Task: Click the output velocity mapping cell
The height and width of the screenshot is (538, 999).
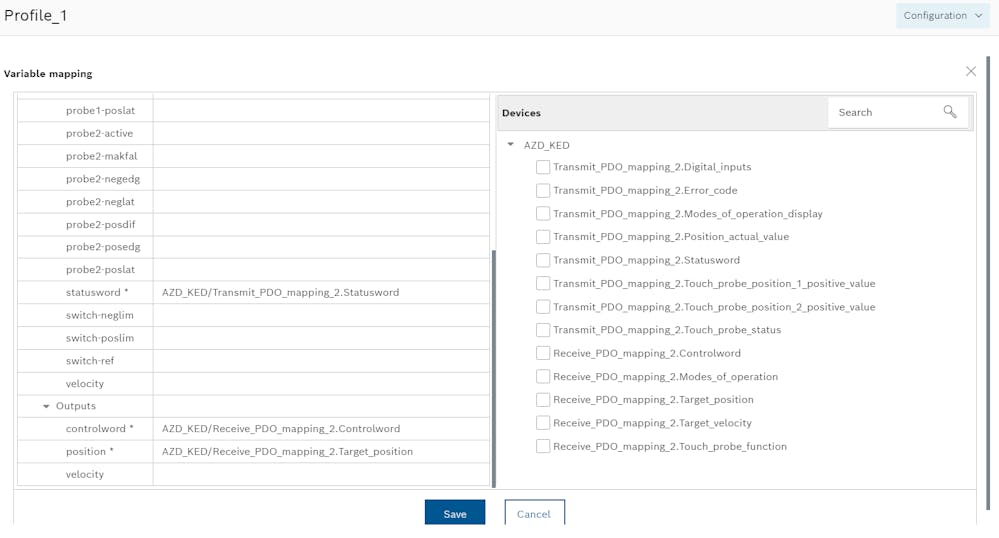Action: pos(321,474)
